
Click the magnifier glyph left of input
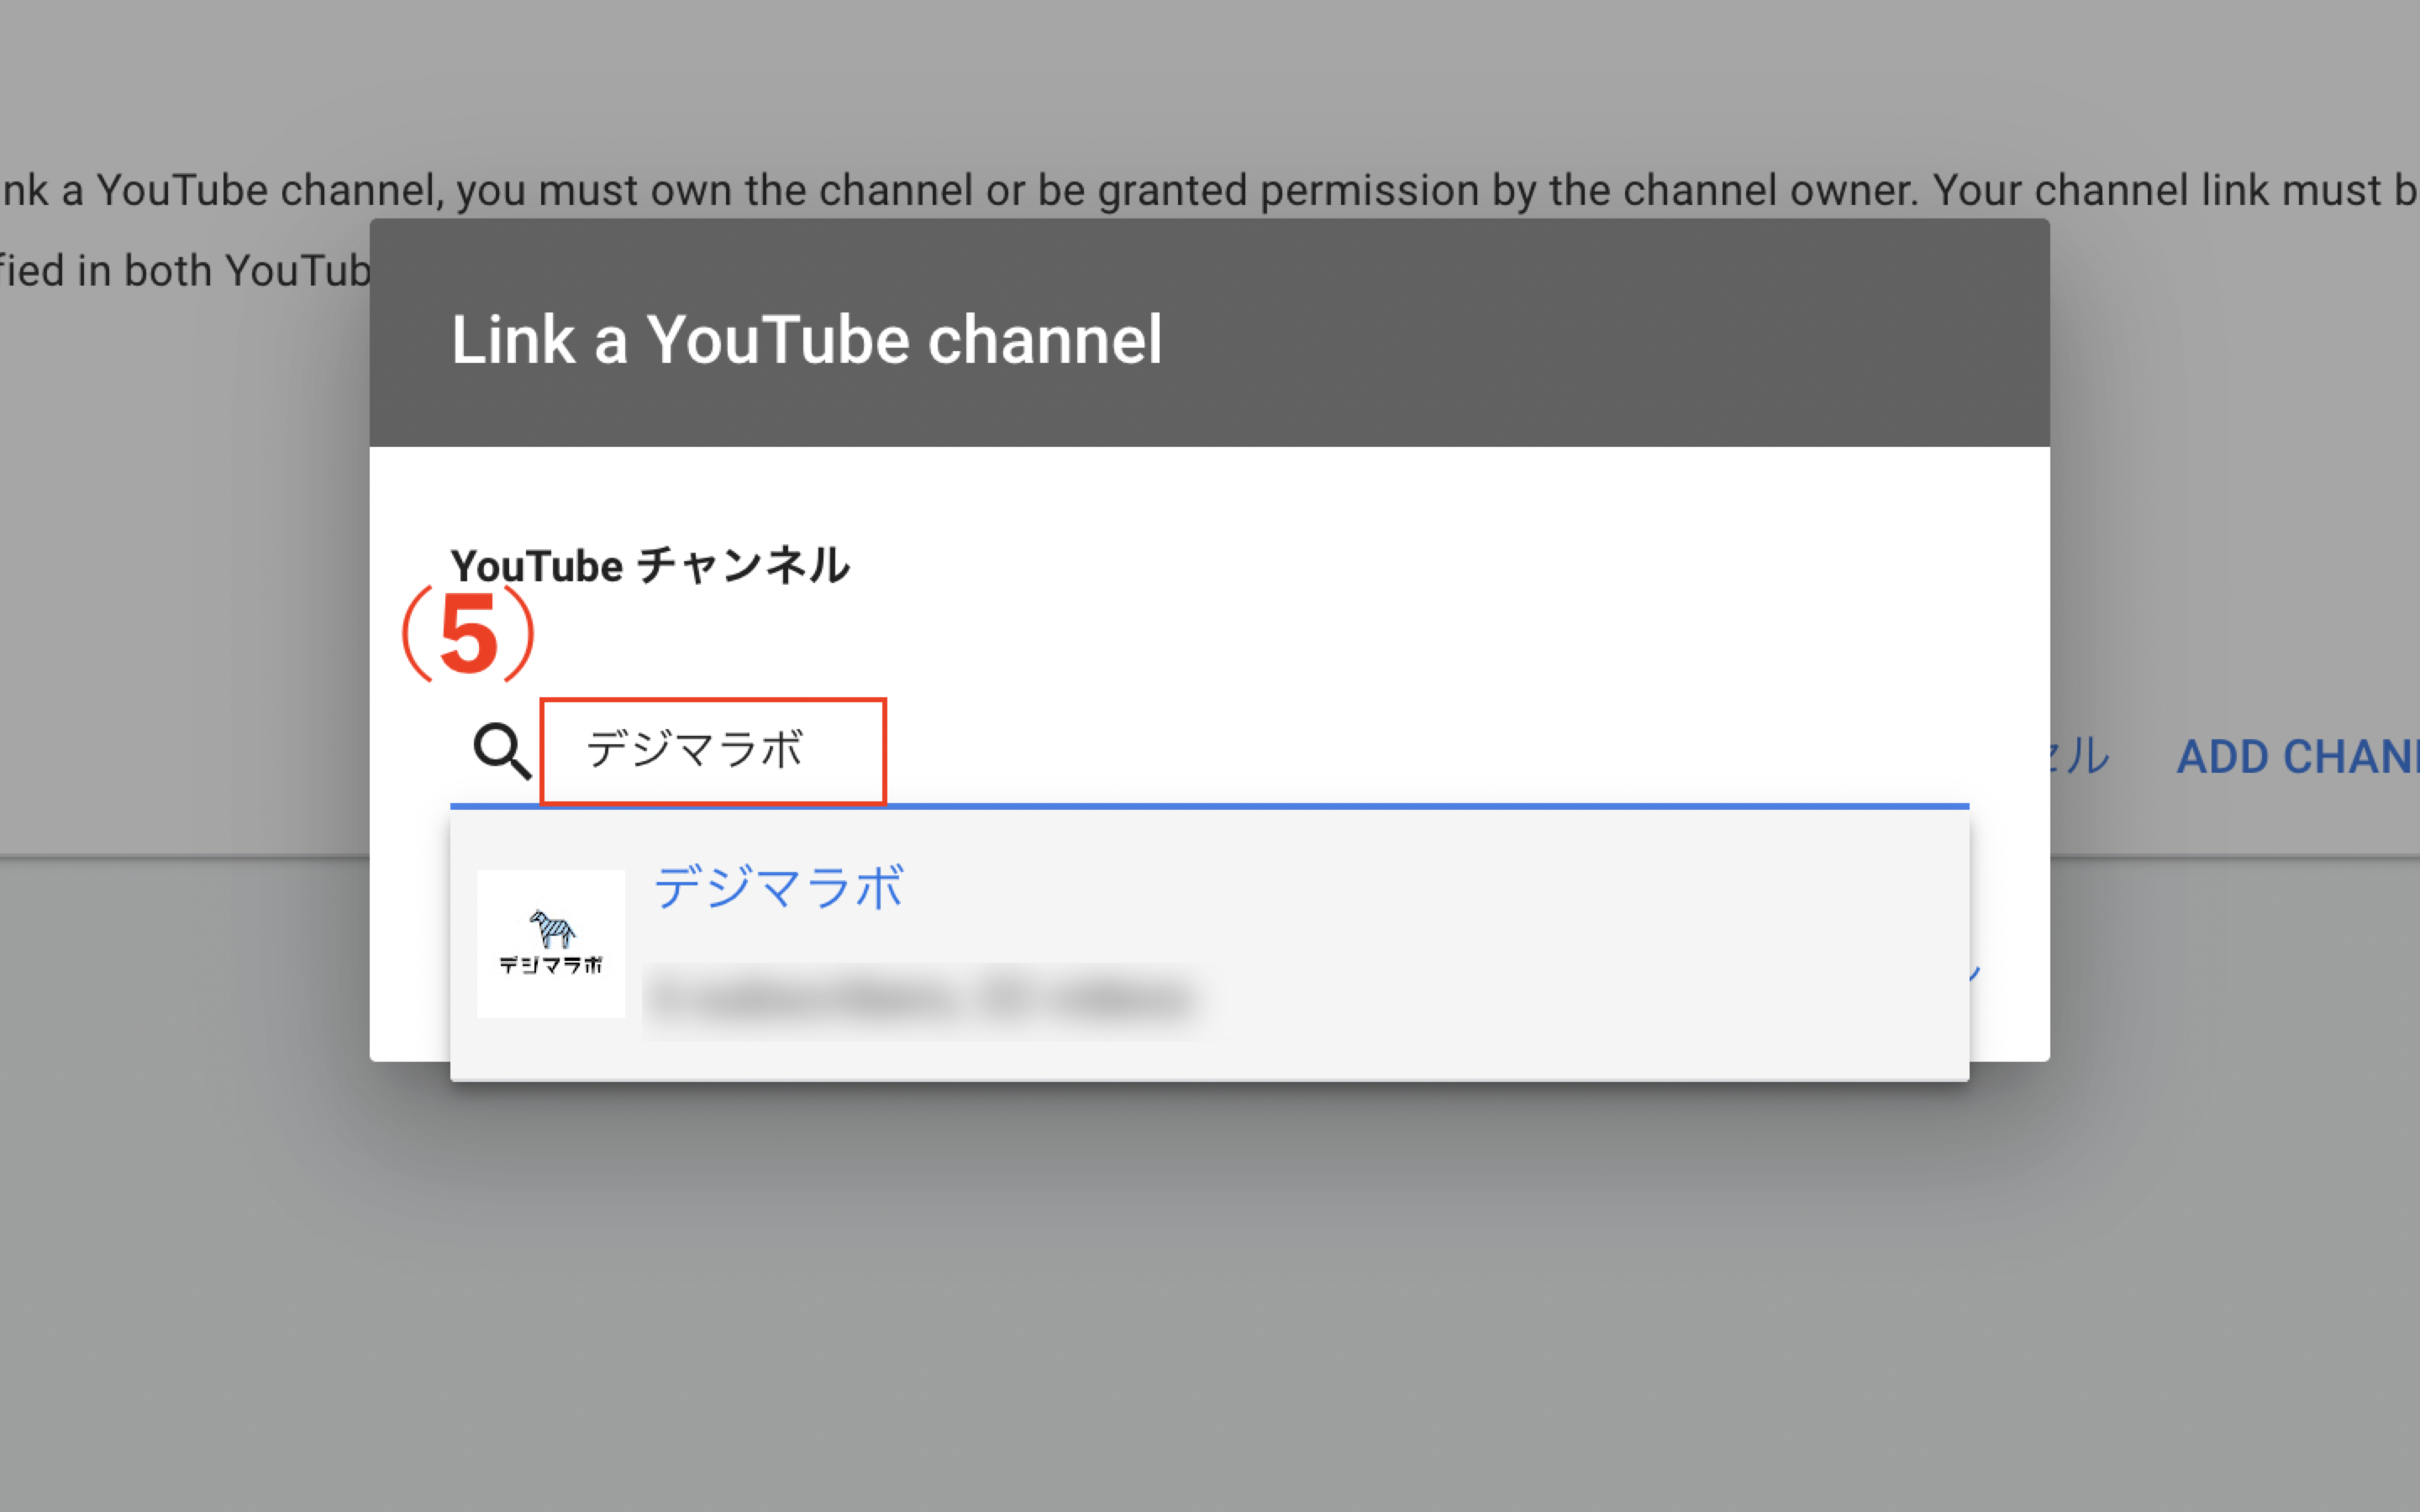click(502, 750)
